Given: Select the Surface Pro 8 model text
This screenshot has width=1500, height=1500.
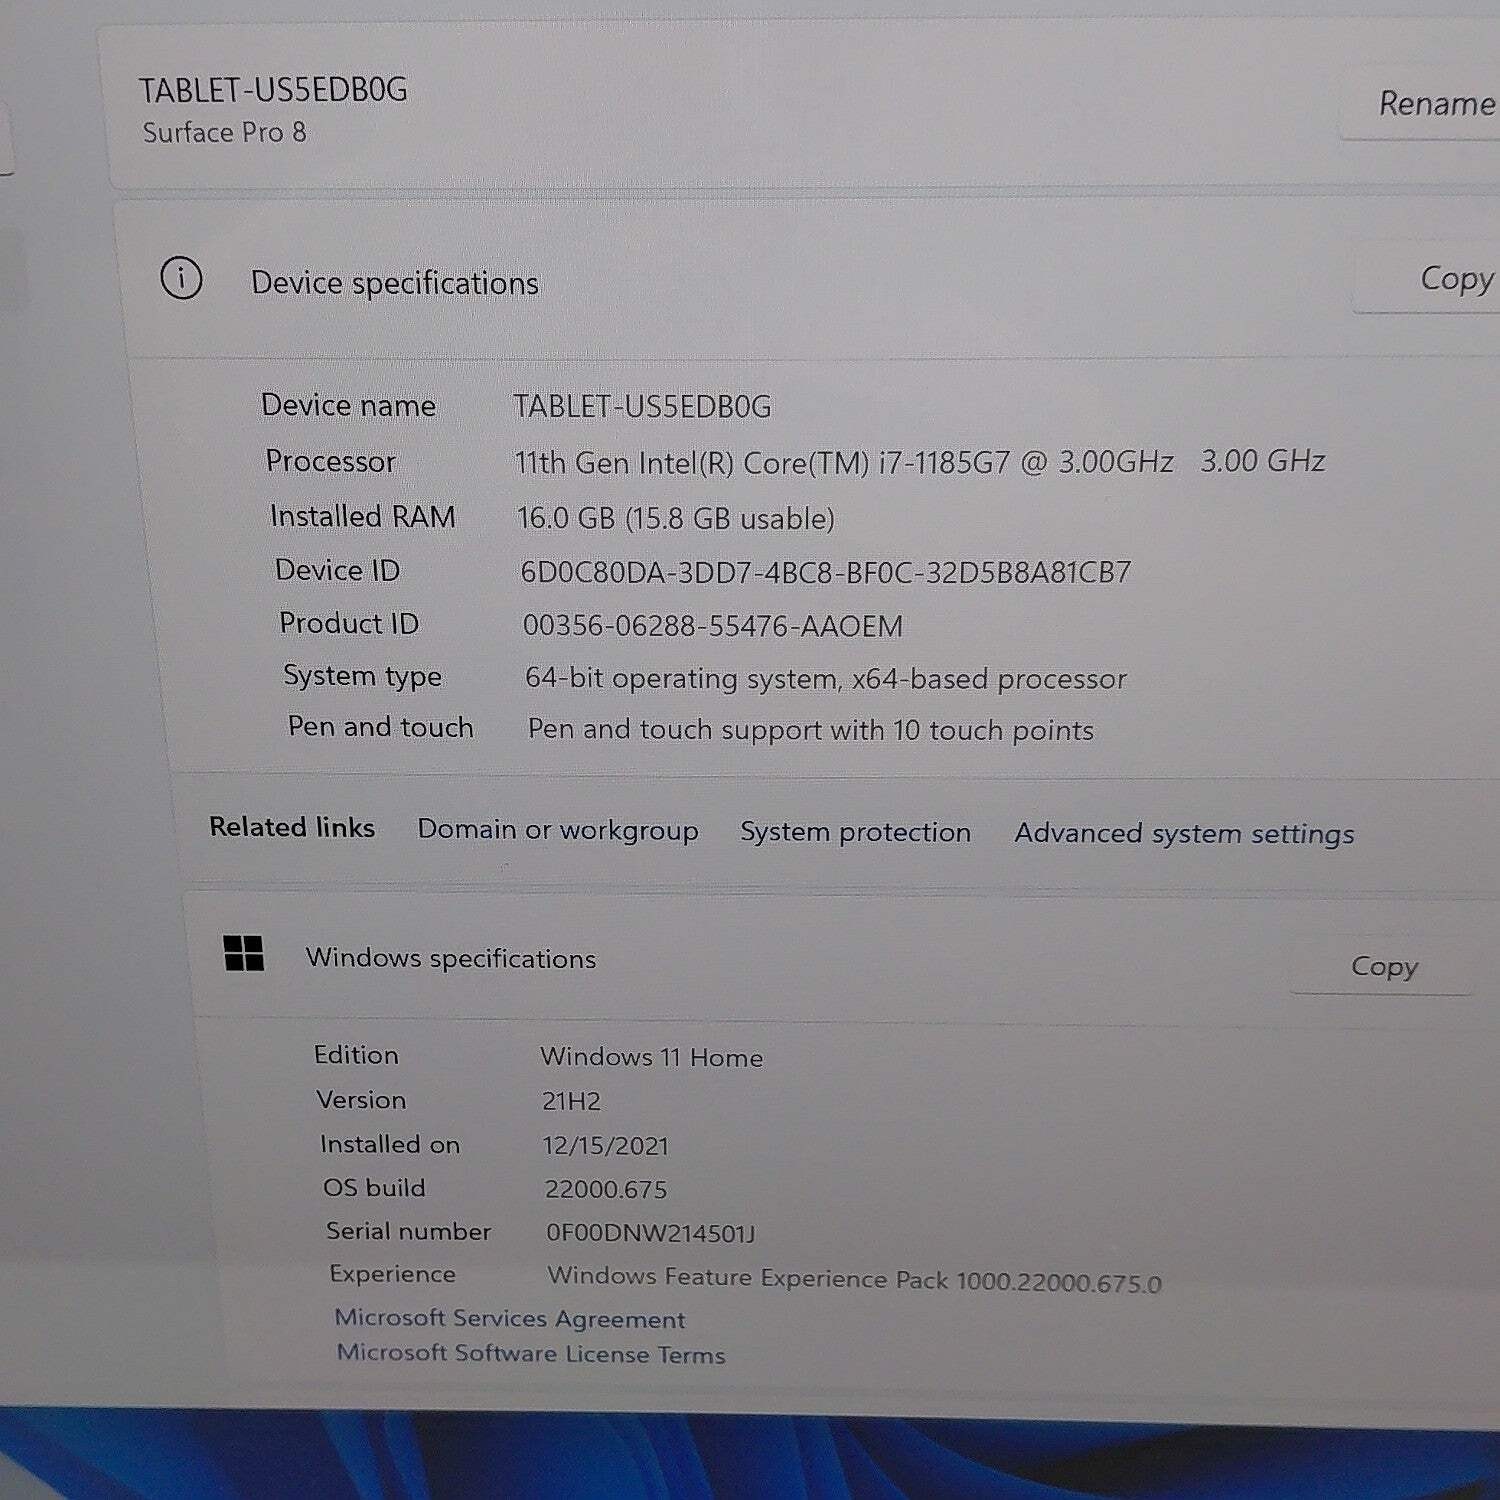Looking at the screenshot, I should [225, 132].
